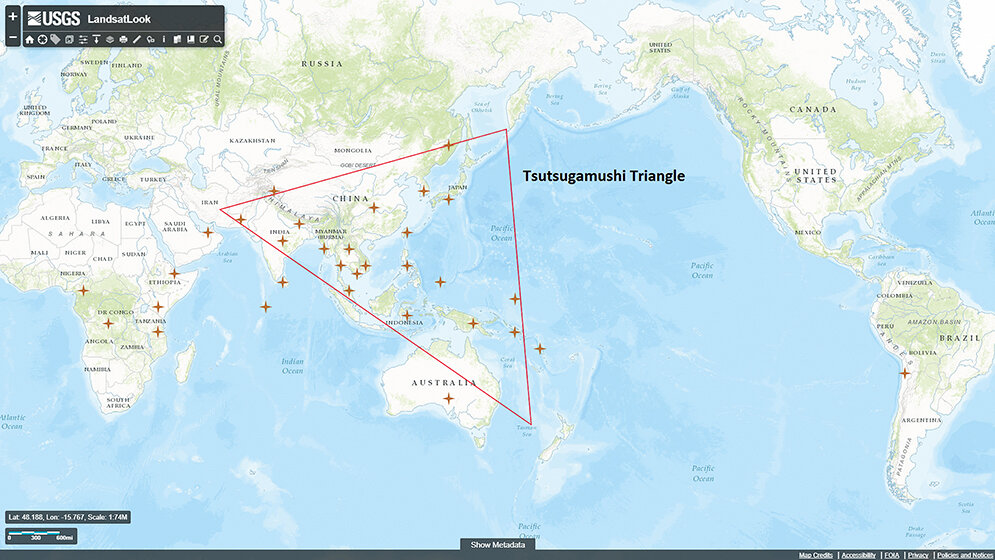995x560 pixels.
Task: Click the USGS logo
Action: tap(54, 18)
